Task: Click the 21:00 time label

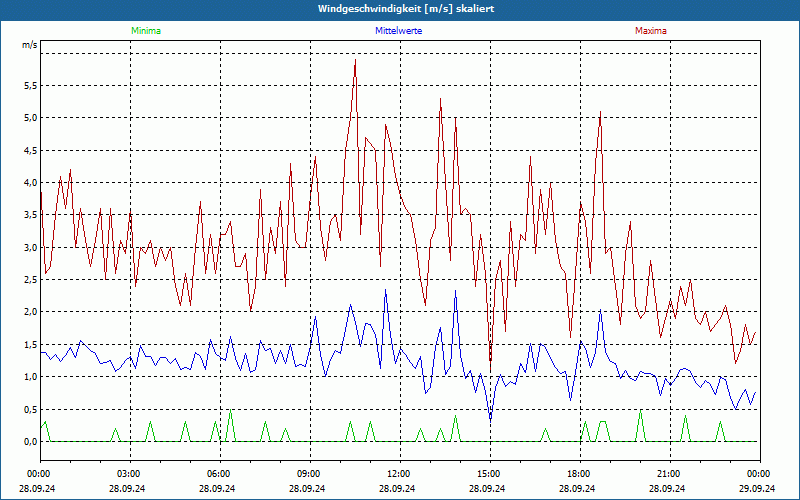Action: pyautogui.click(x=670, y=474)
